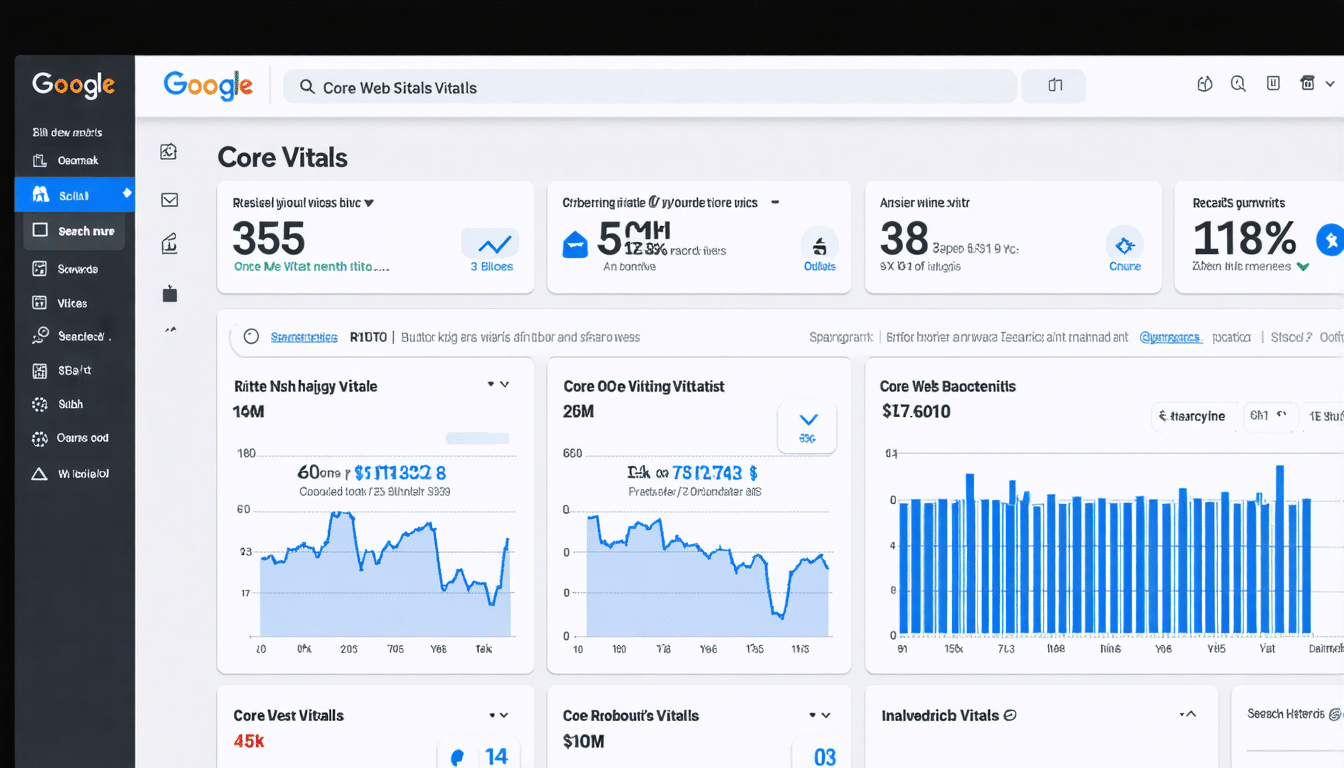Expand the dropdown arrow on the first summary card title
The image size is (1344, 768).
[369, 202]
